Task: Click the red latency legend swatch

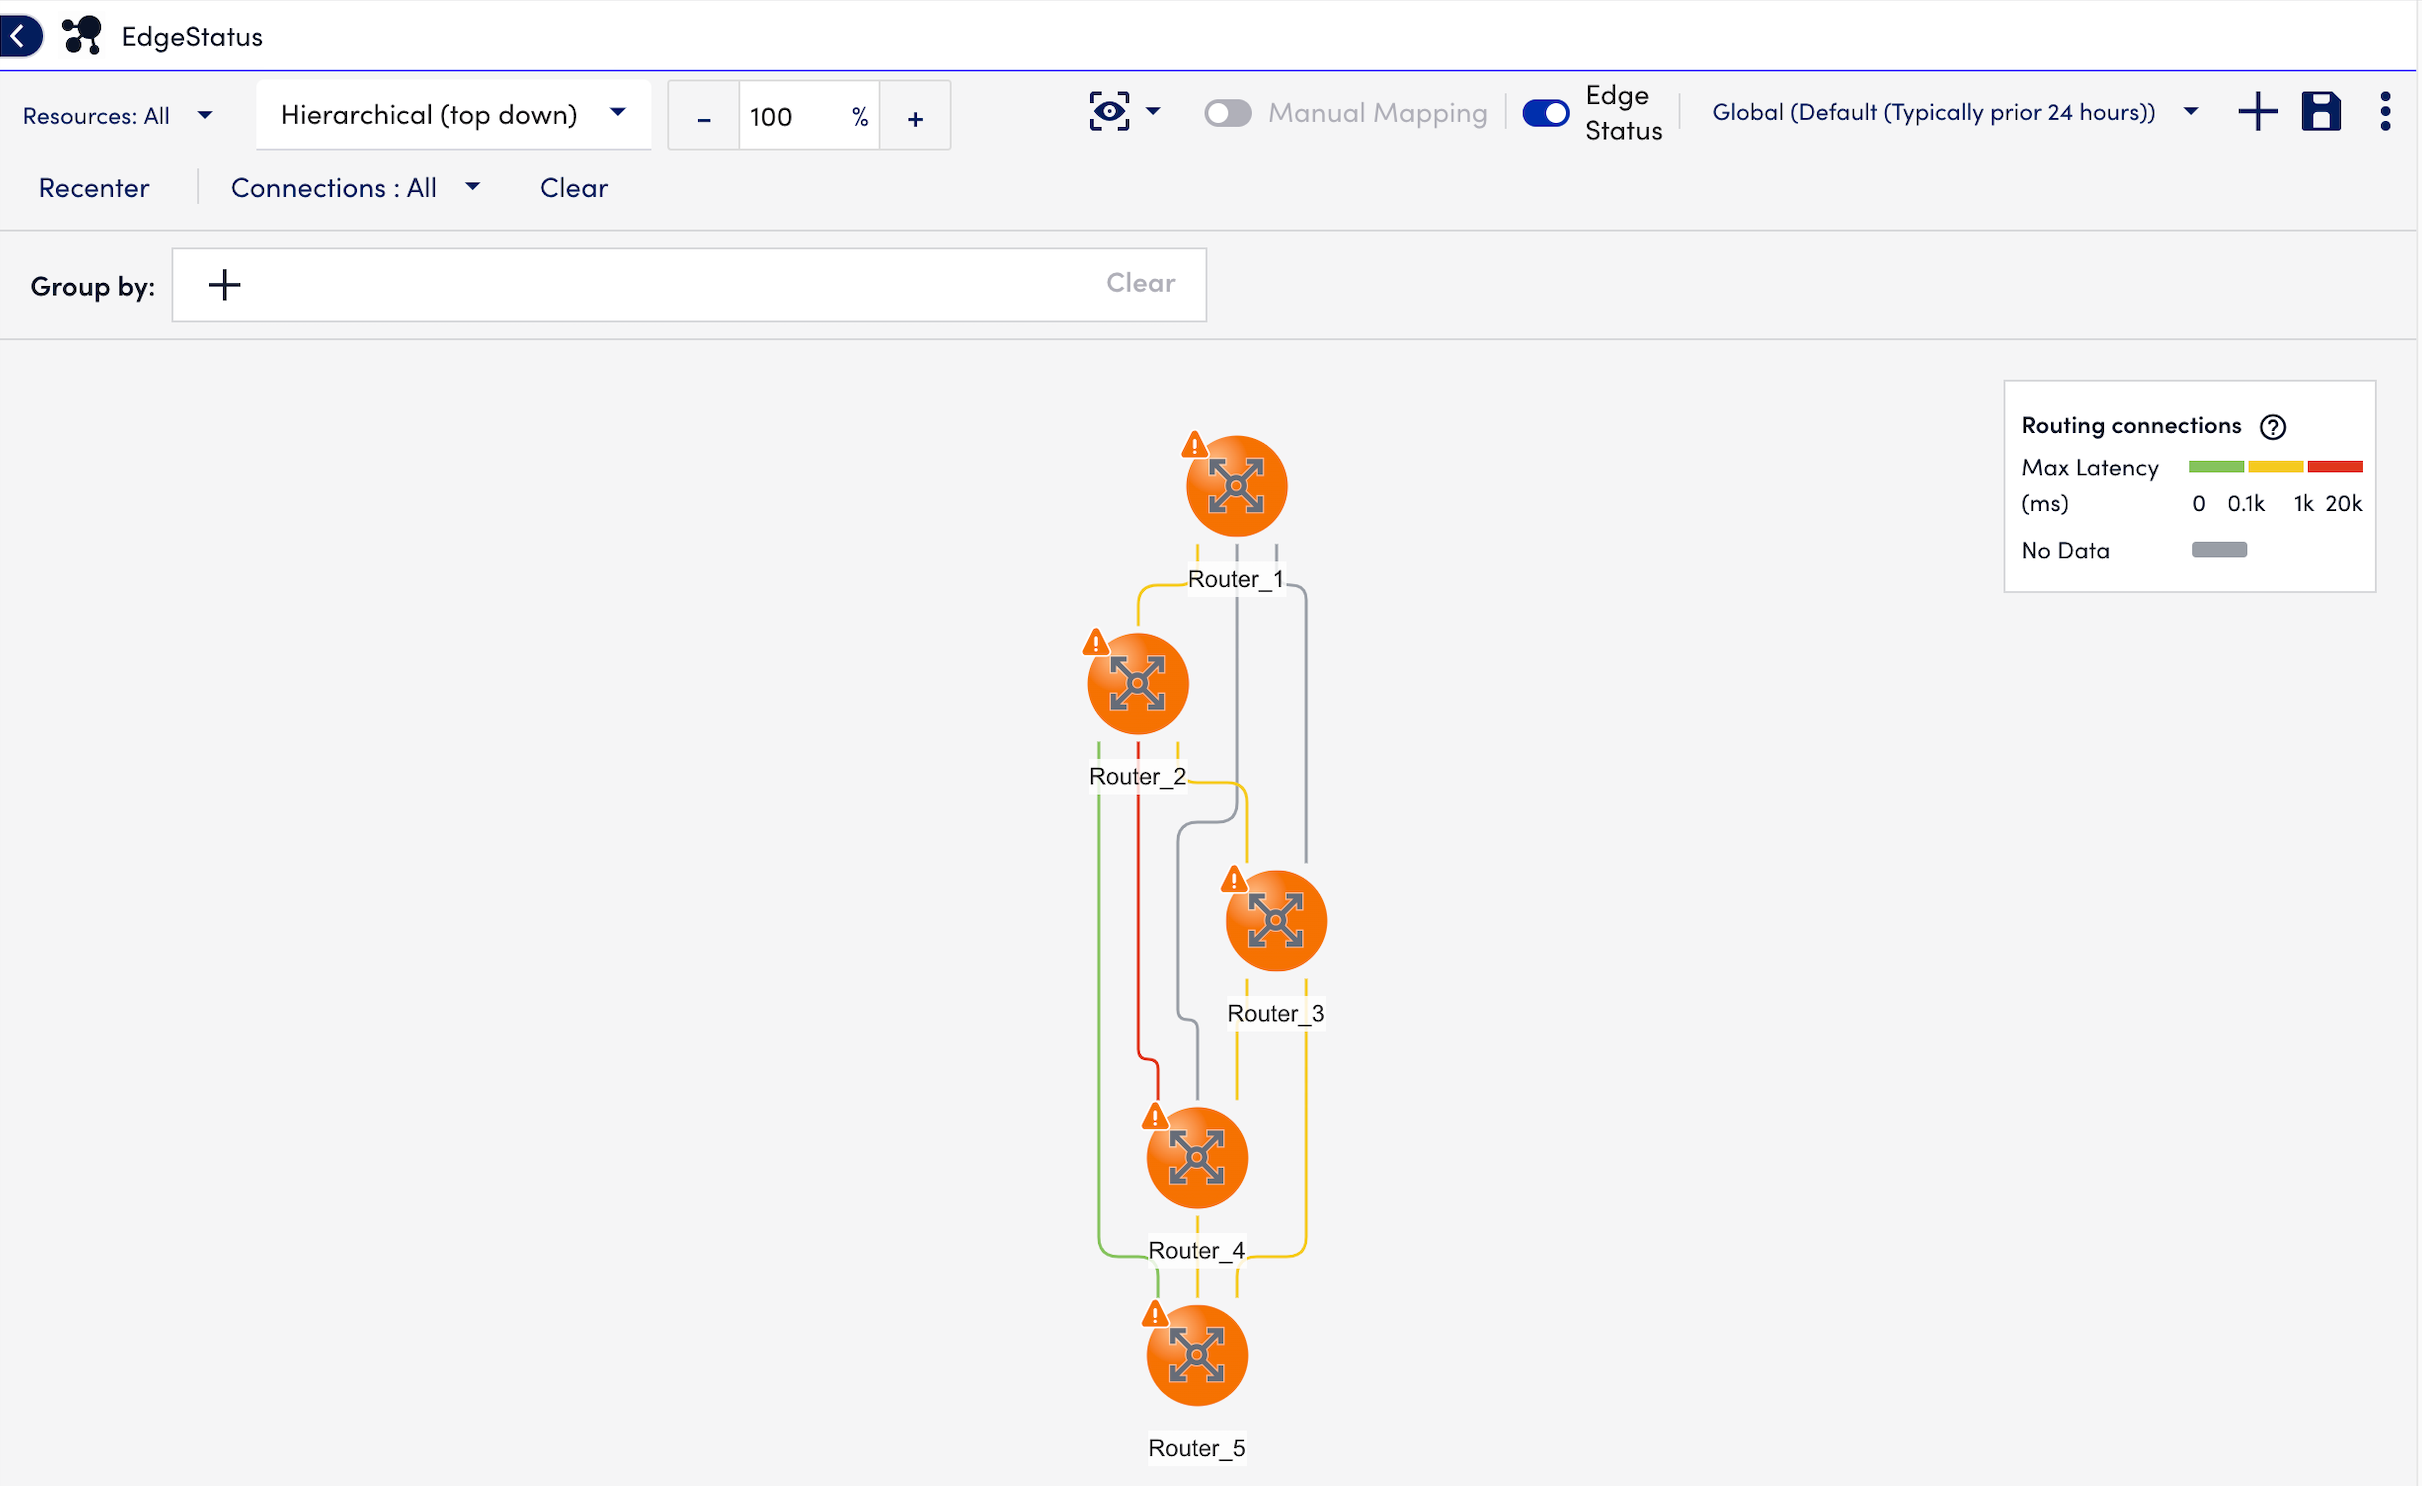Action: [x=2334, y=467]
